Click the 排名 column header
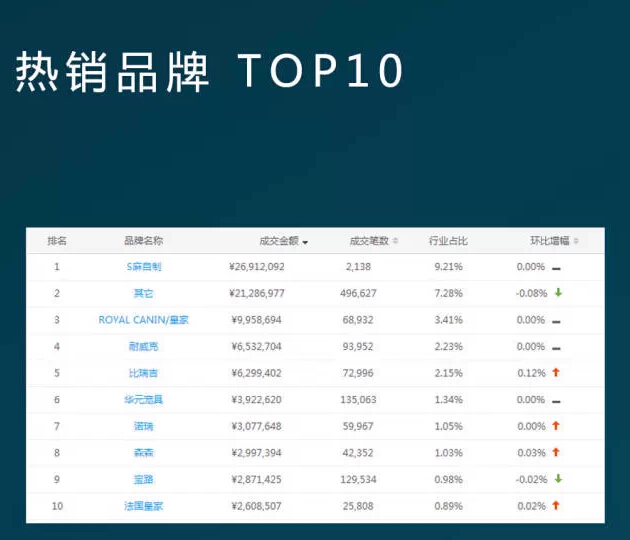The height and width of the screenshot is (540, 630). point(57,241)
